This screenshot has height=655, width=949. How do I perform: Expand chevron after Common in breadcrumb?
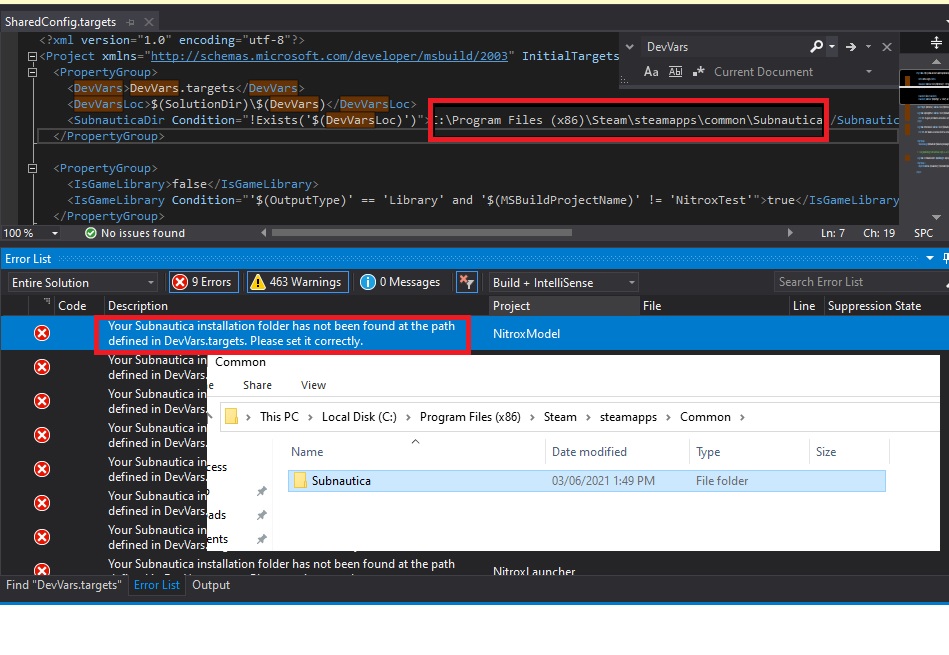coord(742,417)
